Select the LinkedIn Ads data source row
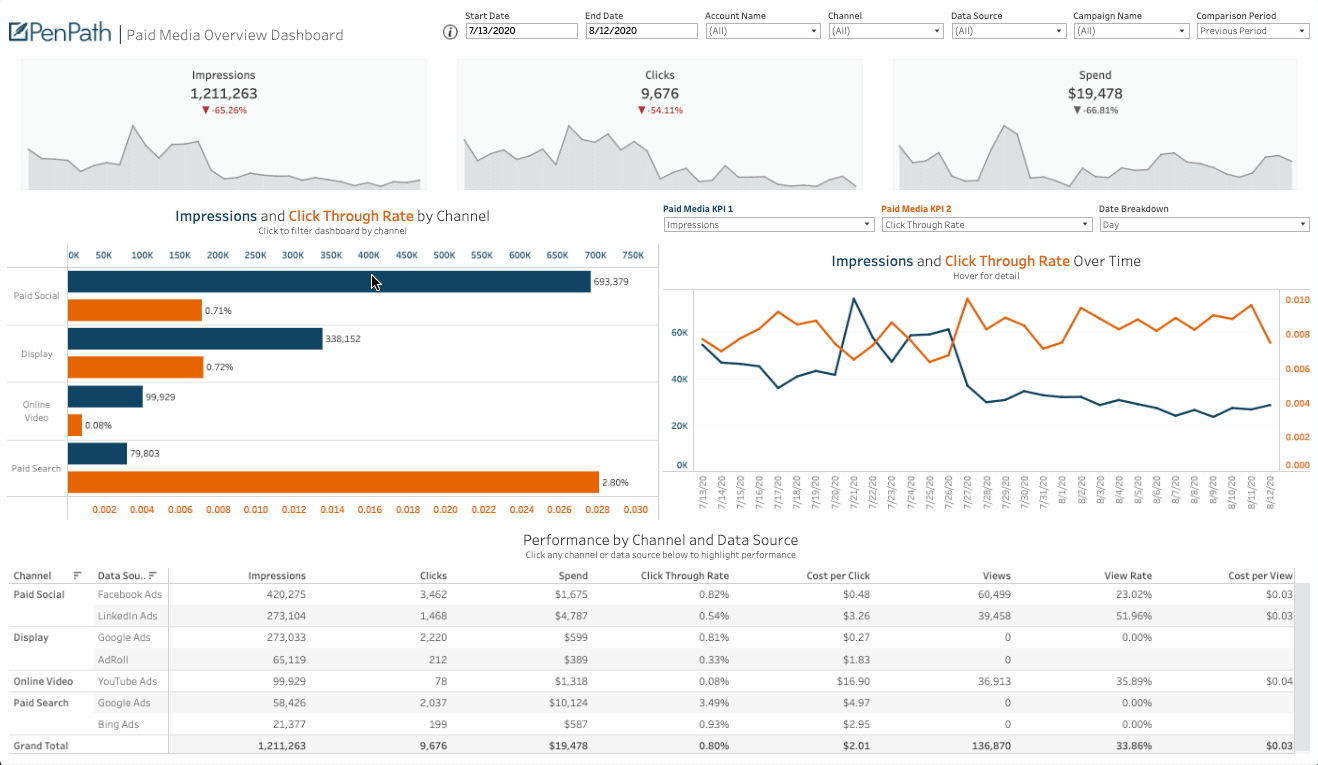The image size is (1318, 765). [x=127, y=616]
